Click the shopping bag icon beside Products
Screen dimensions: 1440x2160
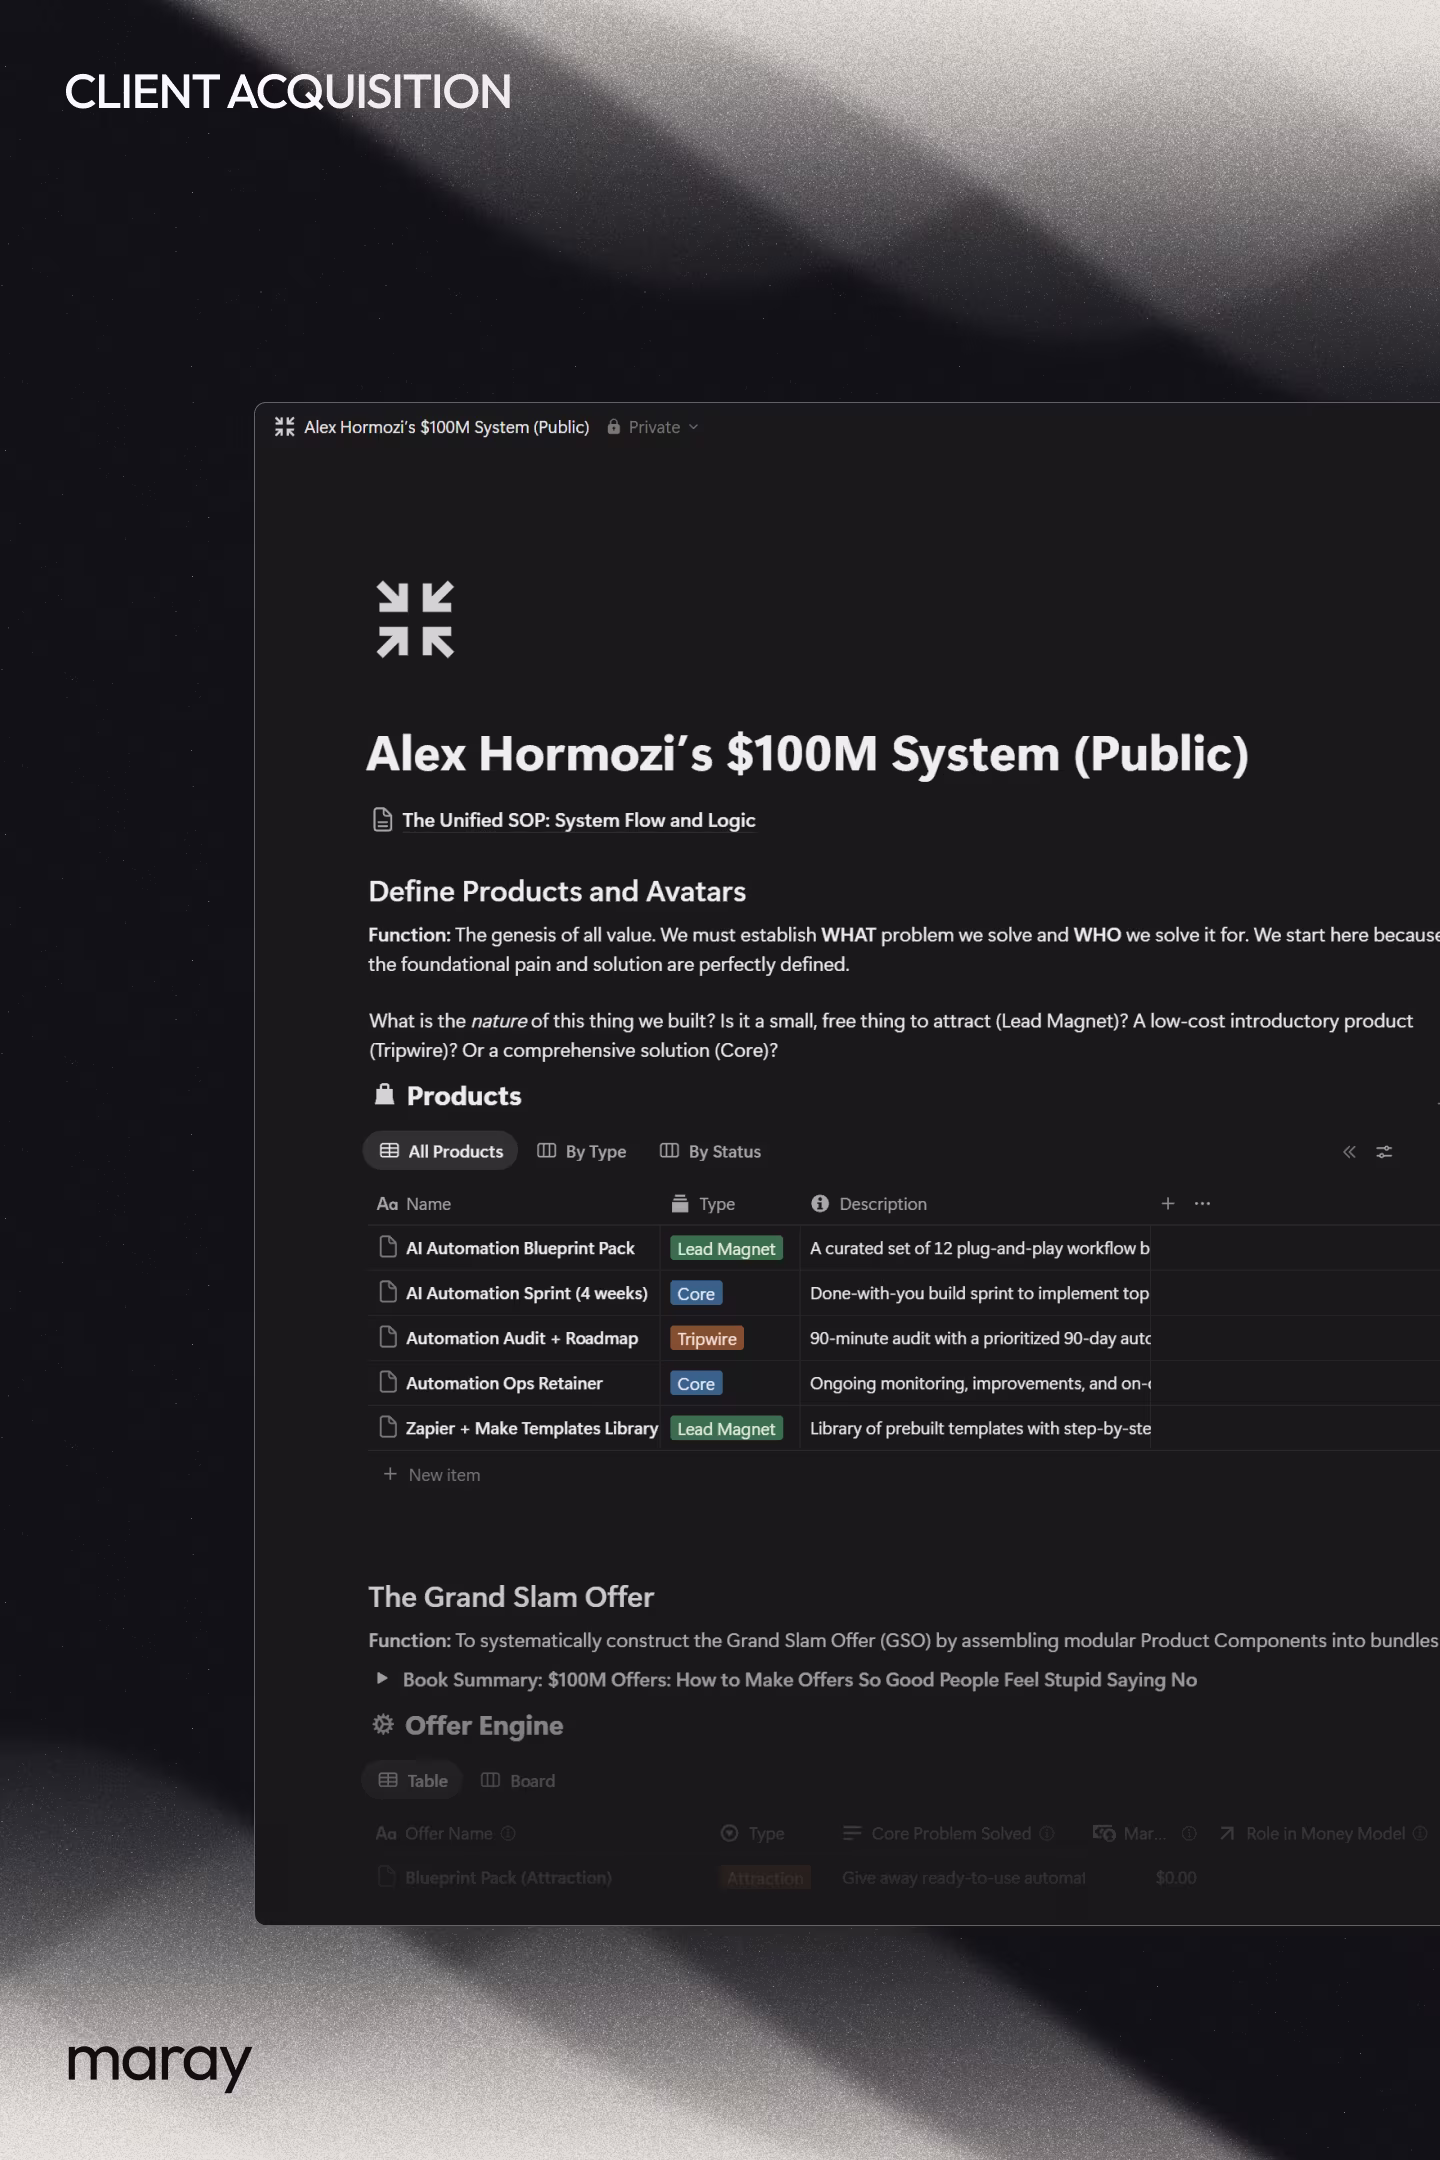[384, 1095]
